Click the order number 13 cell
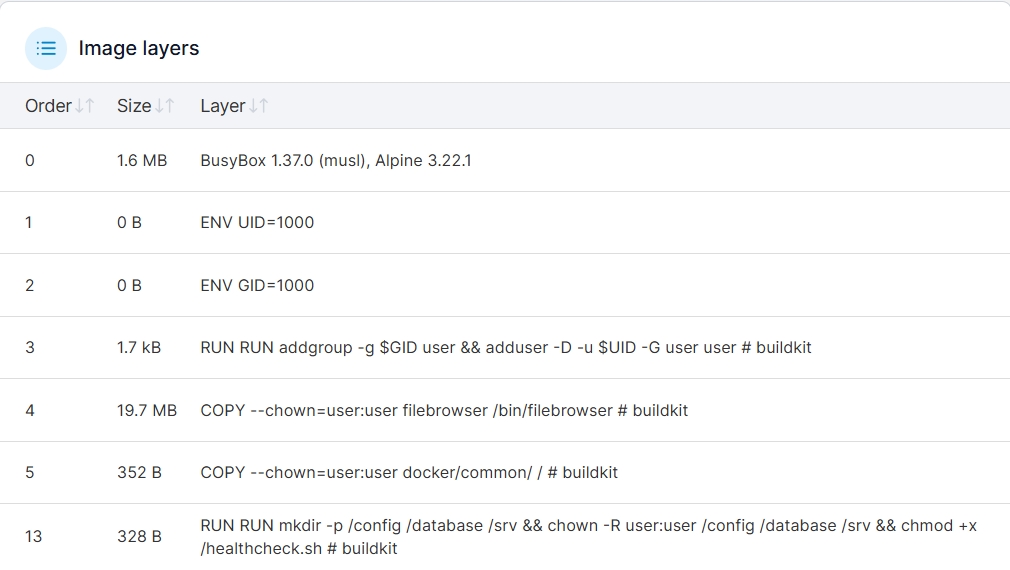Viewport: 1010px width, 570px height. 33,536
